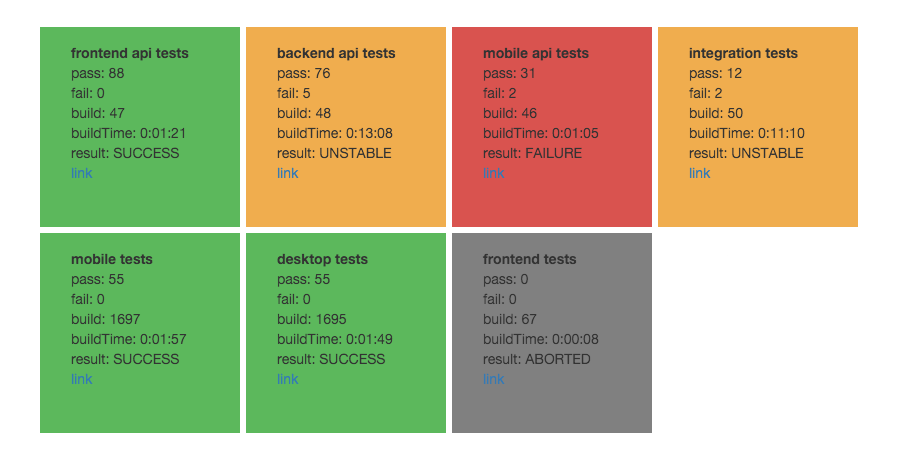Image resolution: width=899 pixels, height=465 pixels.
Task: Open the mobile api tests link
Action: click(493, 173)
